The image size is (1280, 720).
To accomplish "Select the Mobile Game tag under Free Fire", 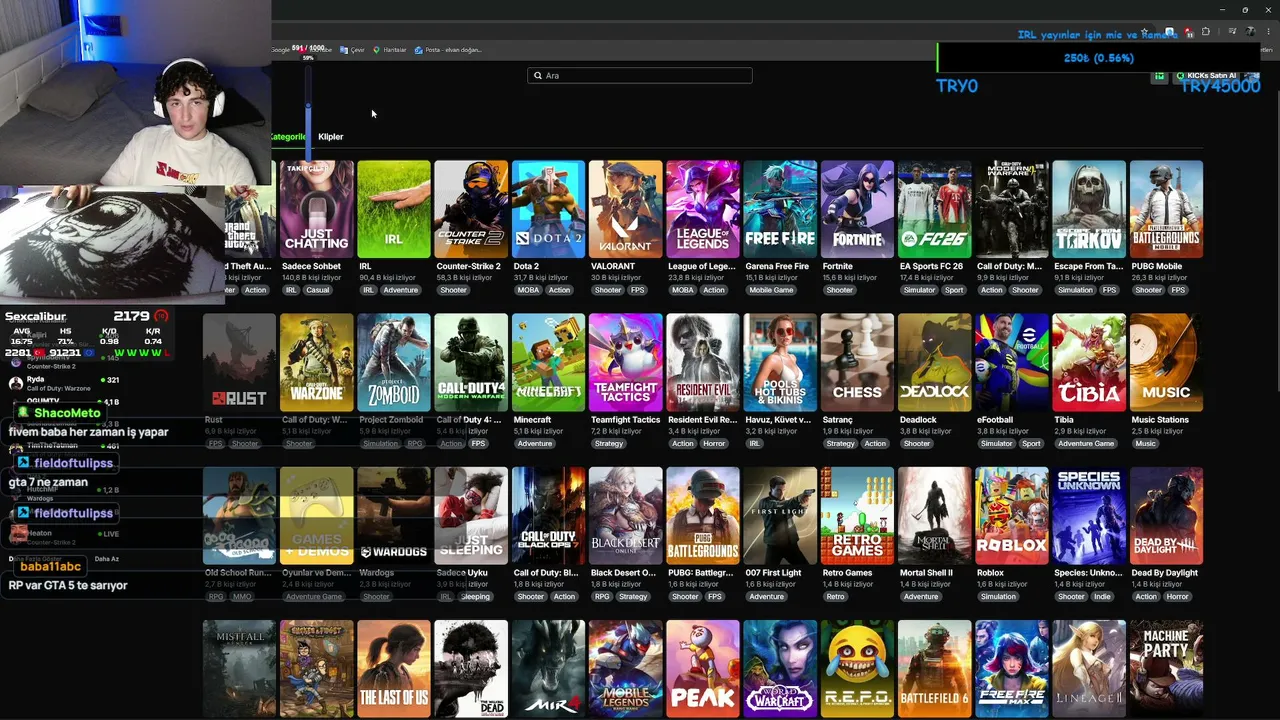I will coord(771,290).
